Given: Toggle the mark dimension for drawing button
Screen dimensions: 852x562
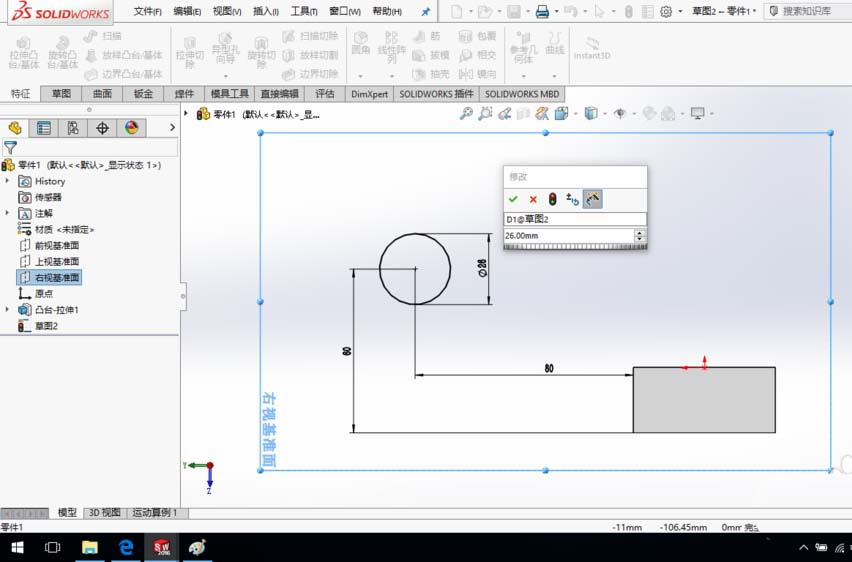Looking at the screenshot, I should coord(592,199).
